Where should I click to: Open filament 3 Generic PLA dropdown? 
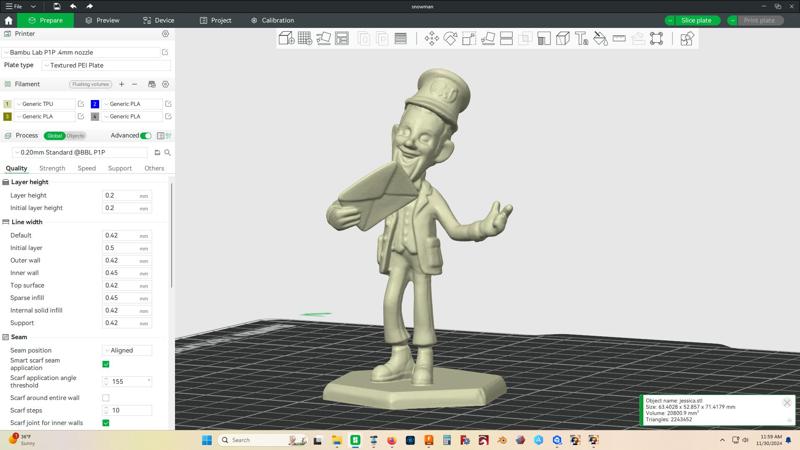pyautogui.click(x=45, y=116)
